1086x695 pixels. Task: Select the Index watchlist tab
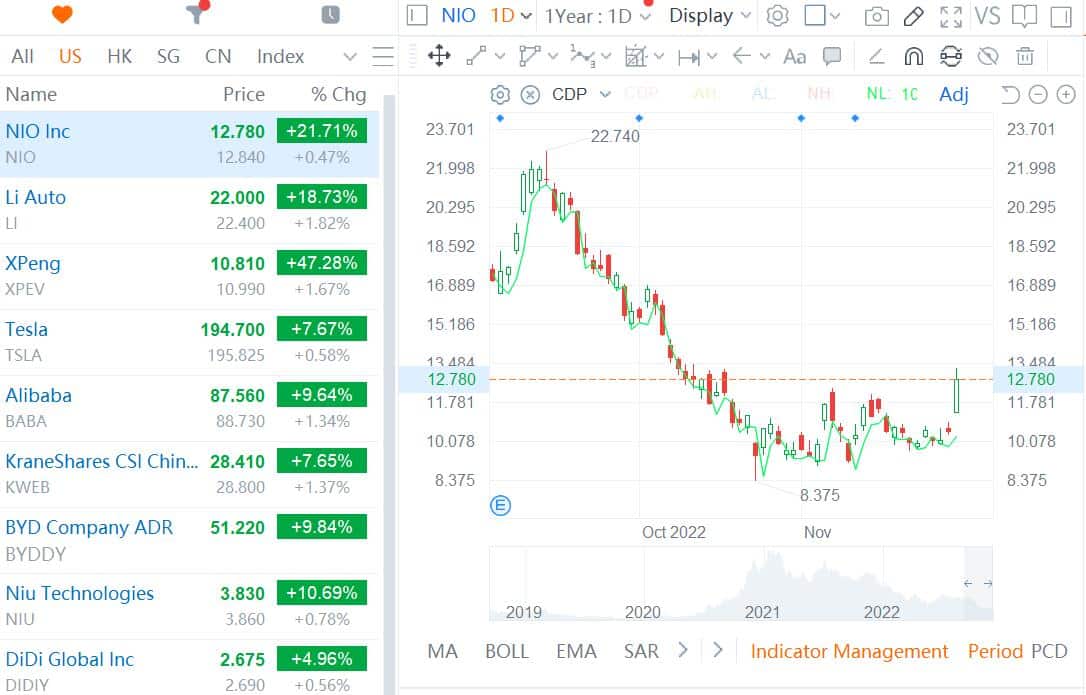pyautogui.click(x=280, y=56)
